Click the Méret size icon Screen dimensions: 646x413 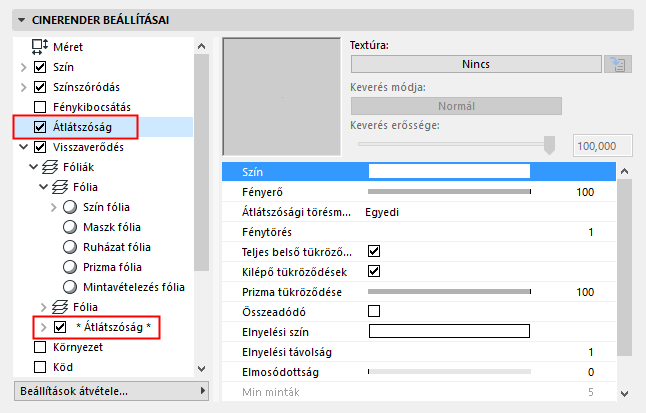41,46
